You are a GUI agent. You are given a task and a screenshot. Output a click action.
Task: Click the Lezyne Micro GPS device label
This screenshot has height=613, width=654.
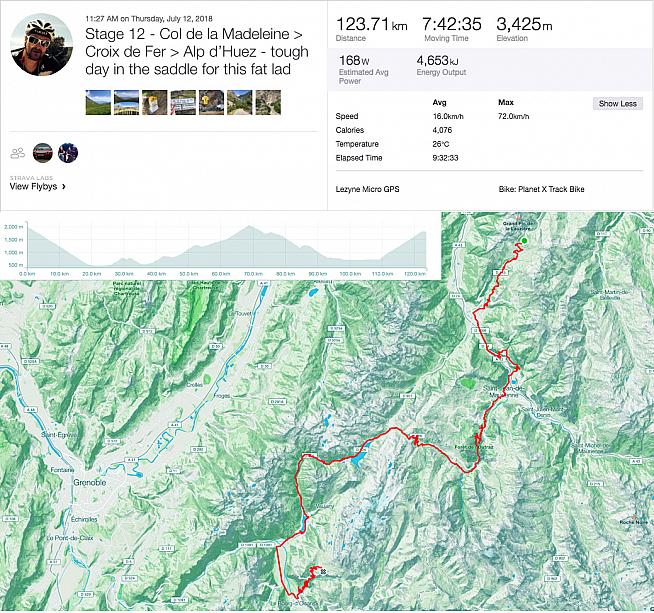pyautogui.click(x=377, y=188)
